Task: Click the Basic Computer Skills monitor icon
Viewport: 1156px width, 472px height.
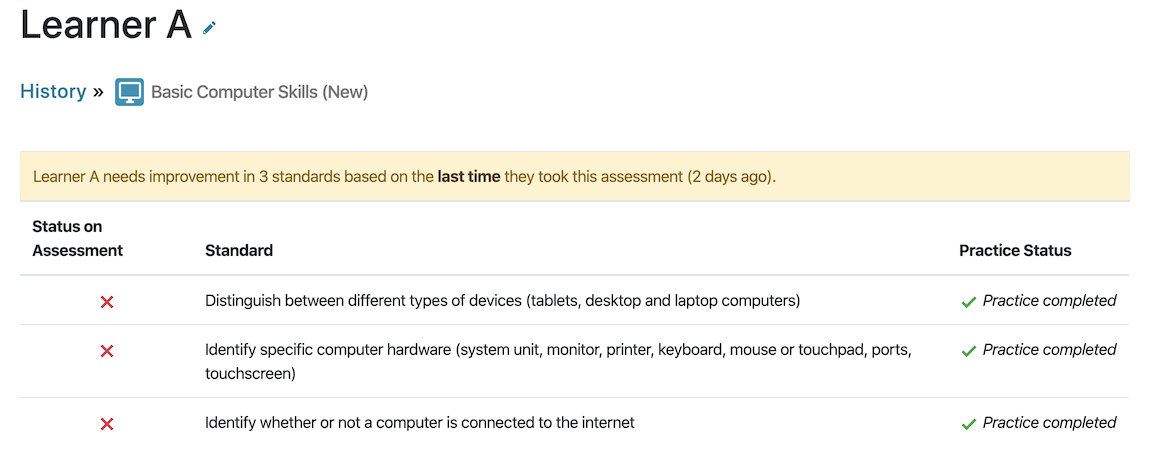Action: [129, 92]
